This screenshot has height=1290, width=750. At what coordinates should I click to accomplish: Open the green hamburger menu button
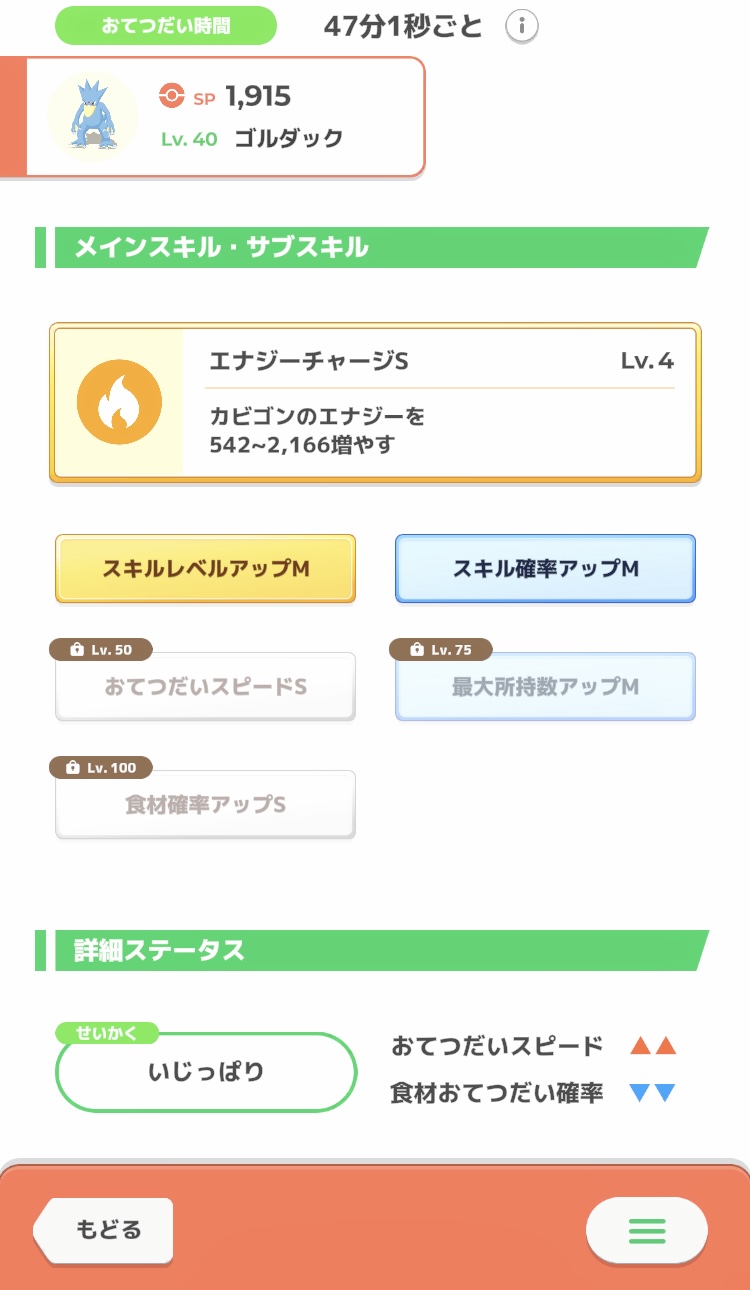(x=647, y=1230)
